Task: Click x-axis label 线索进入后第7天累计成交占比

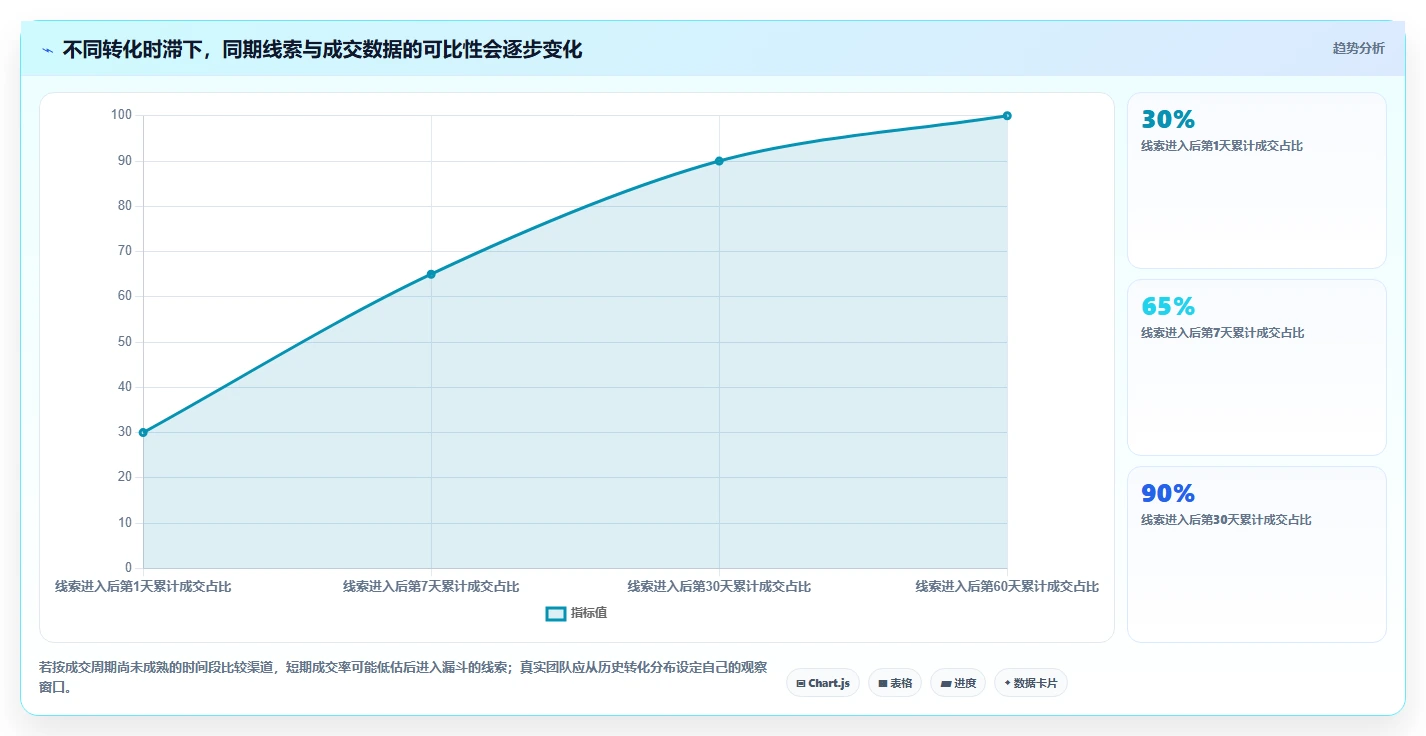Action: [x=431, y=587]
